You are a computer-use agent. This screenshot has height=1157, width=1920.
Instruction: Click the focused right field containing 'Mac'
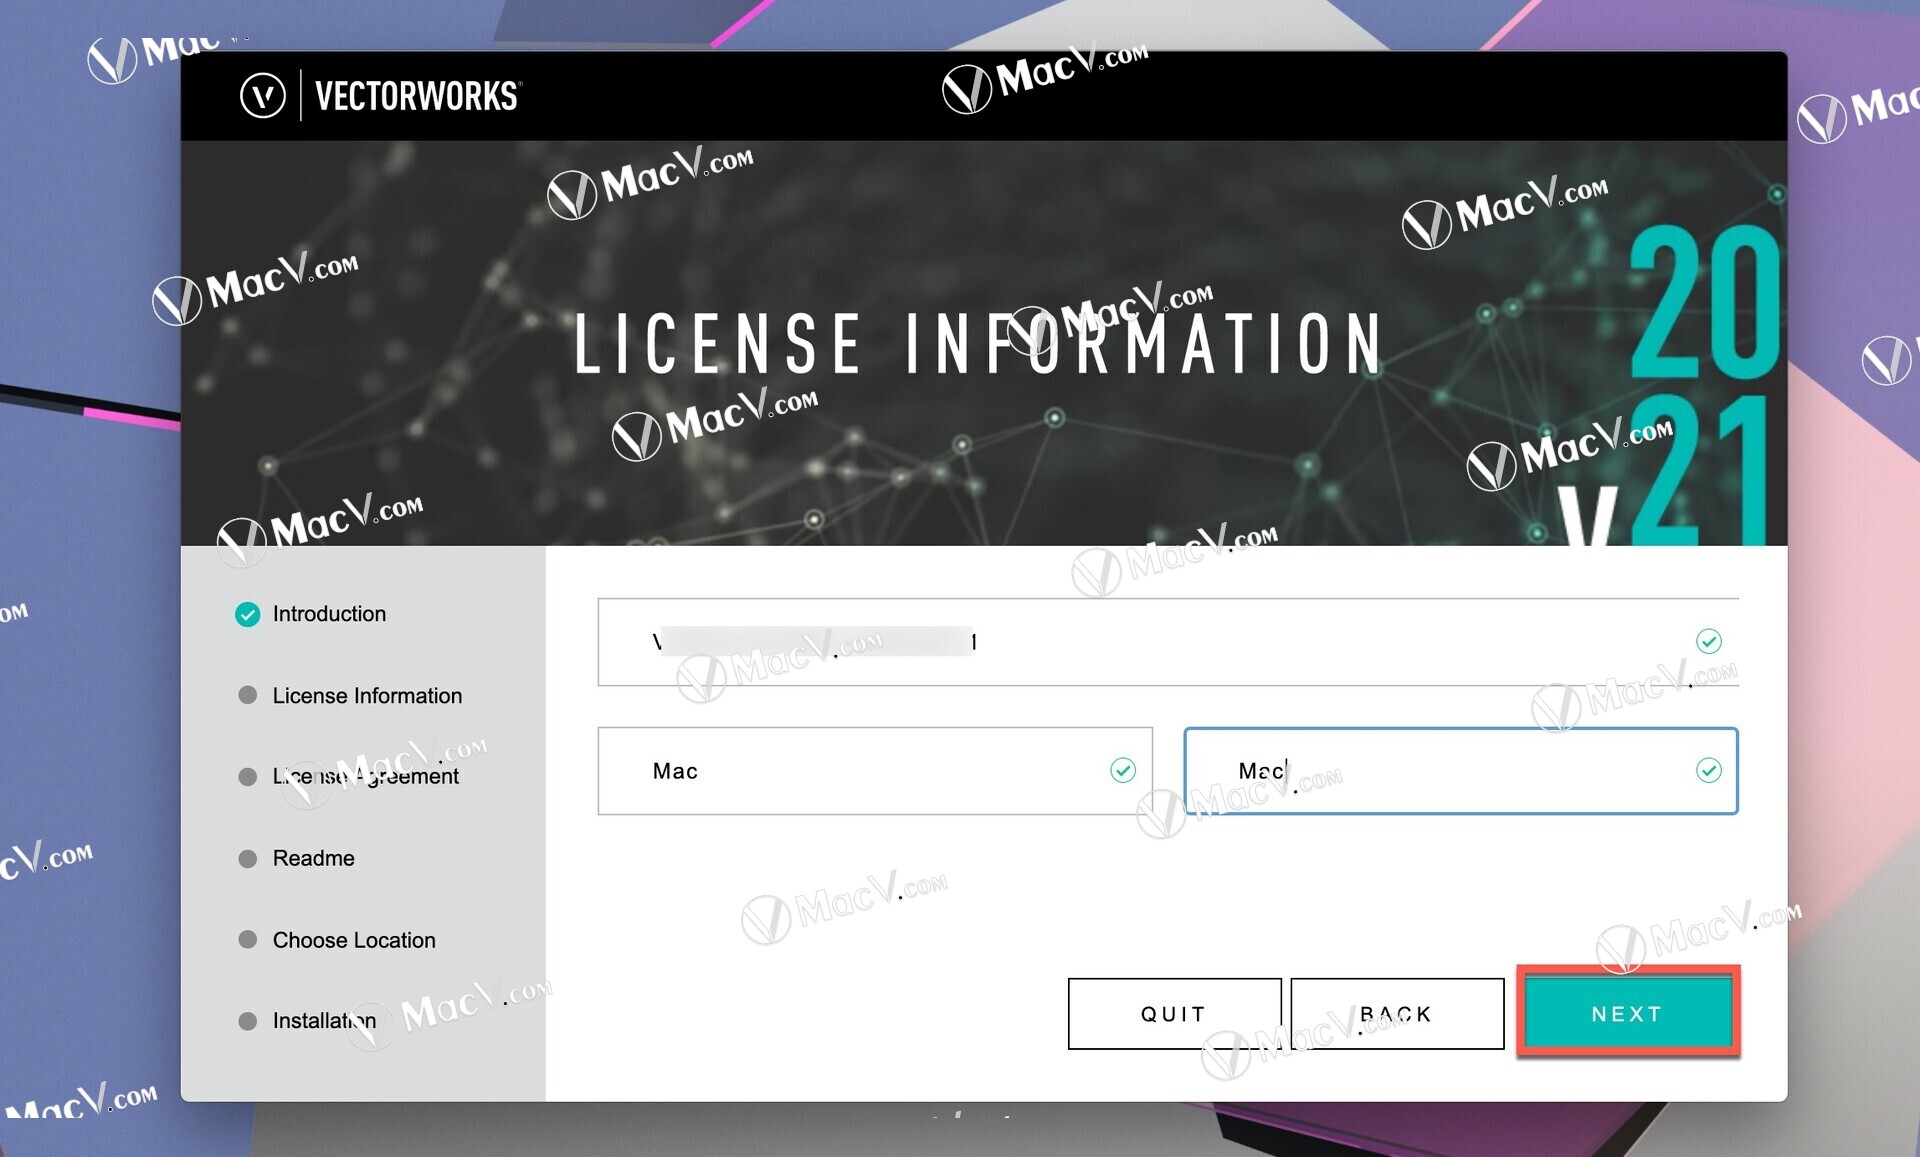pyautogui.click(x=1461, y=771)
